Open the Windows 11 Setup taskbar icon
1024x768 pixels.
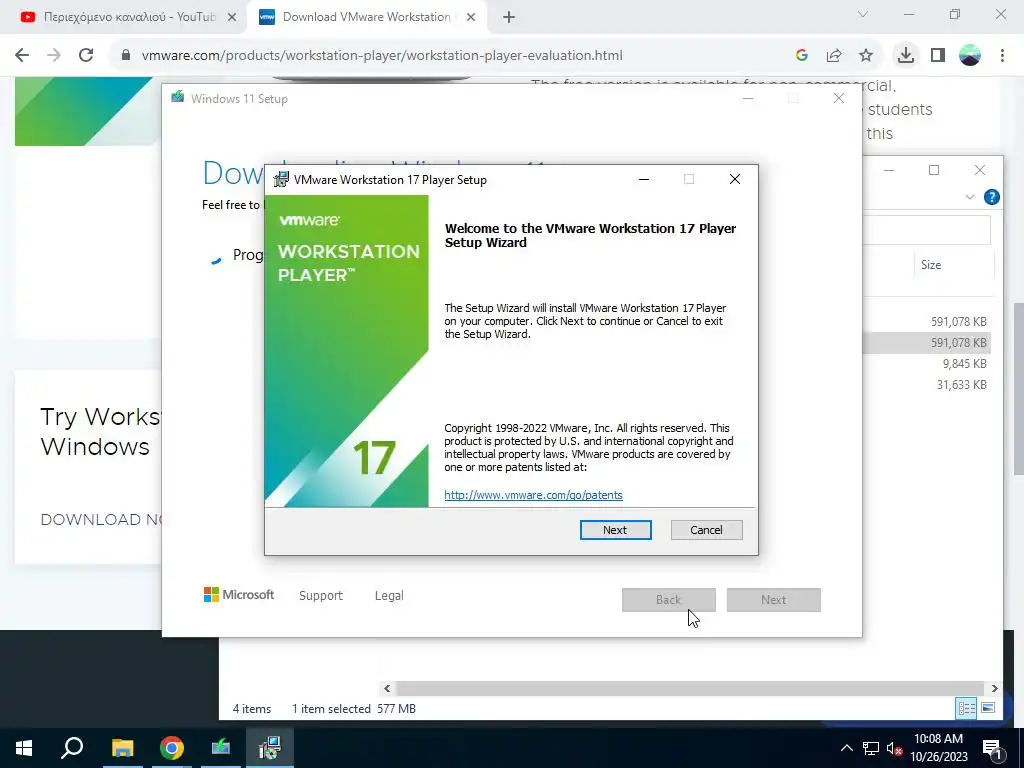click(x=220, y=748)
